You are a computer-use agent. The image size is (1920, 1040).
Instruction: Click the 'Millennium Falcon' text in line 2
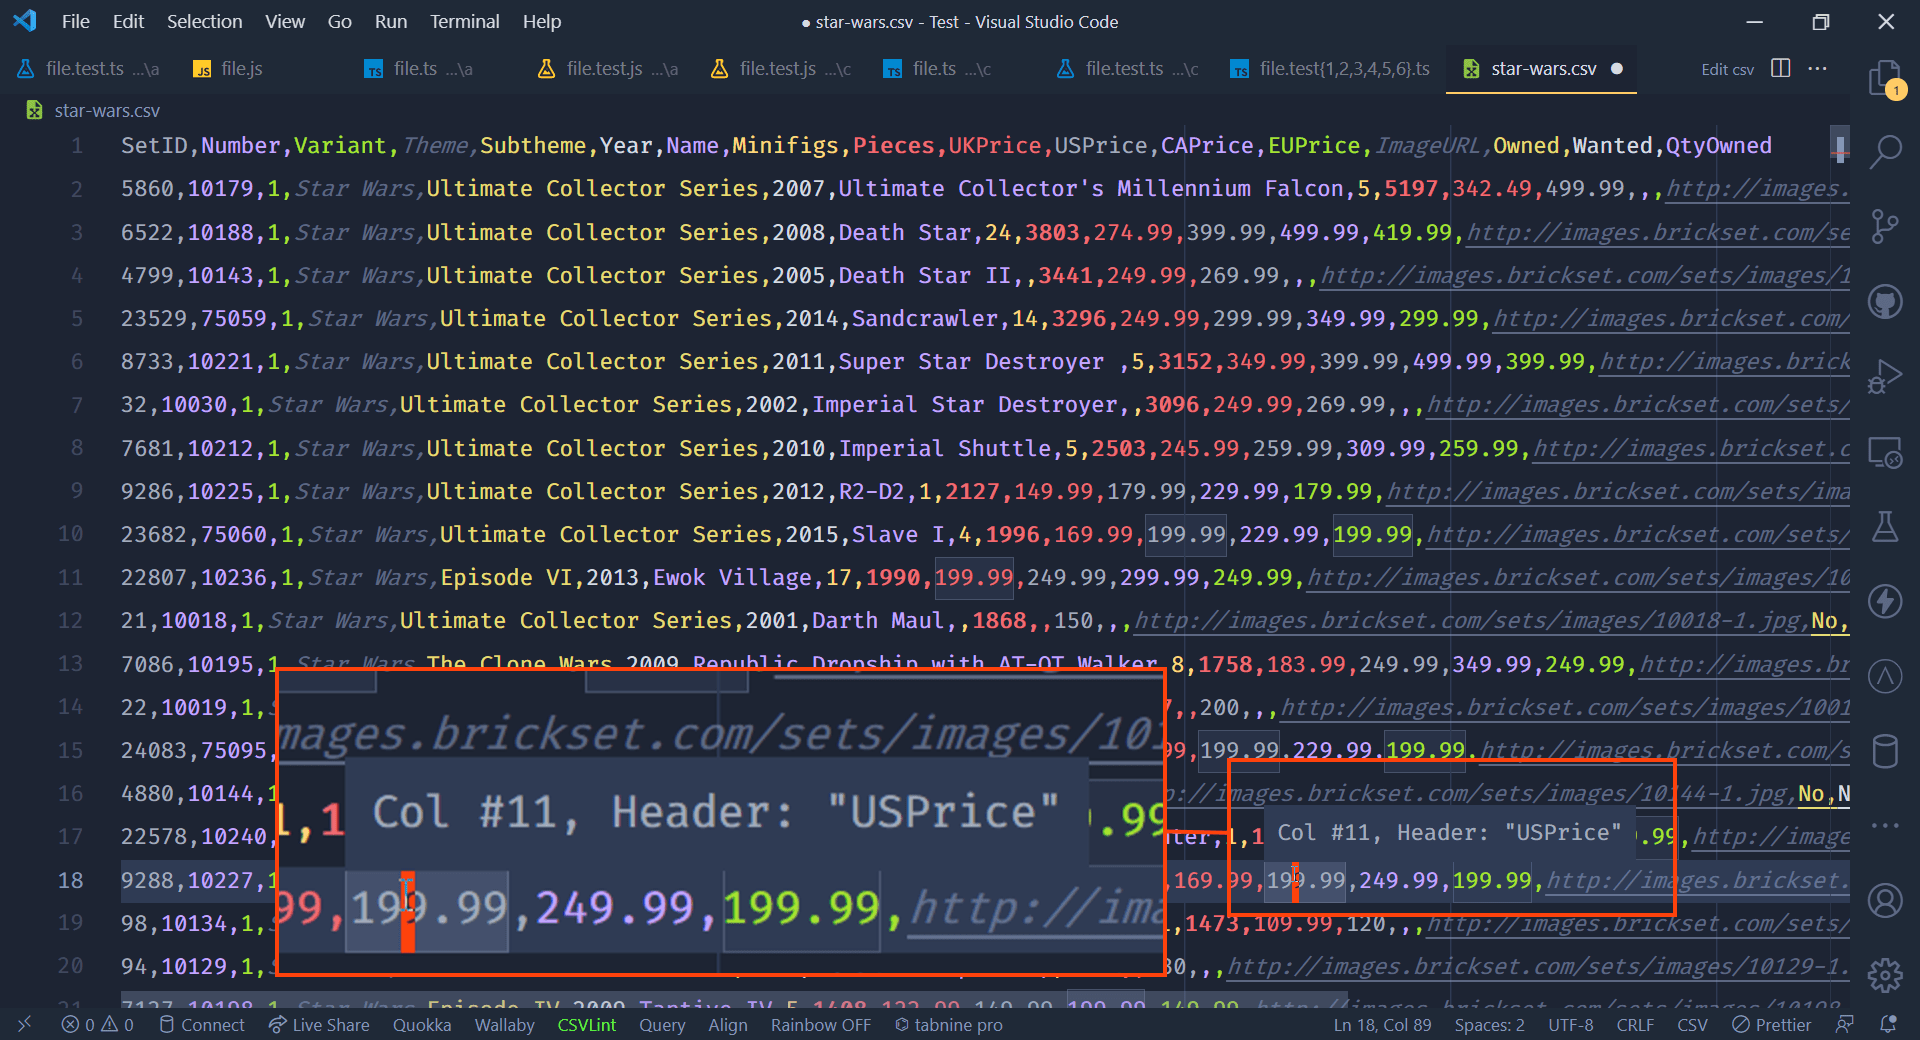1230,189
